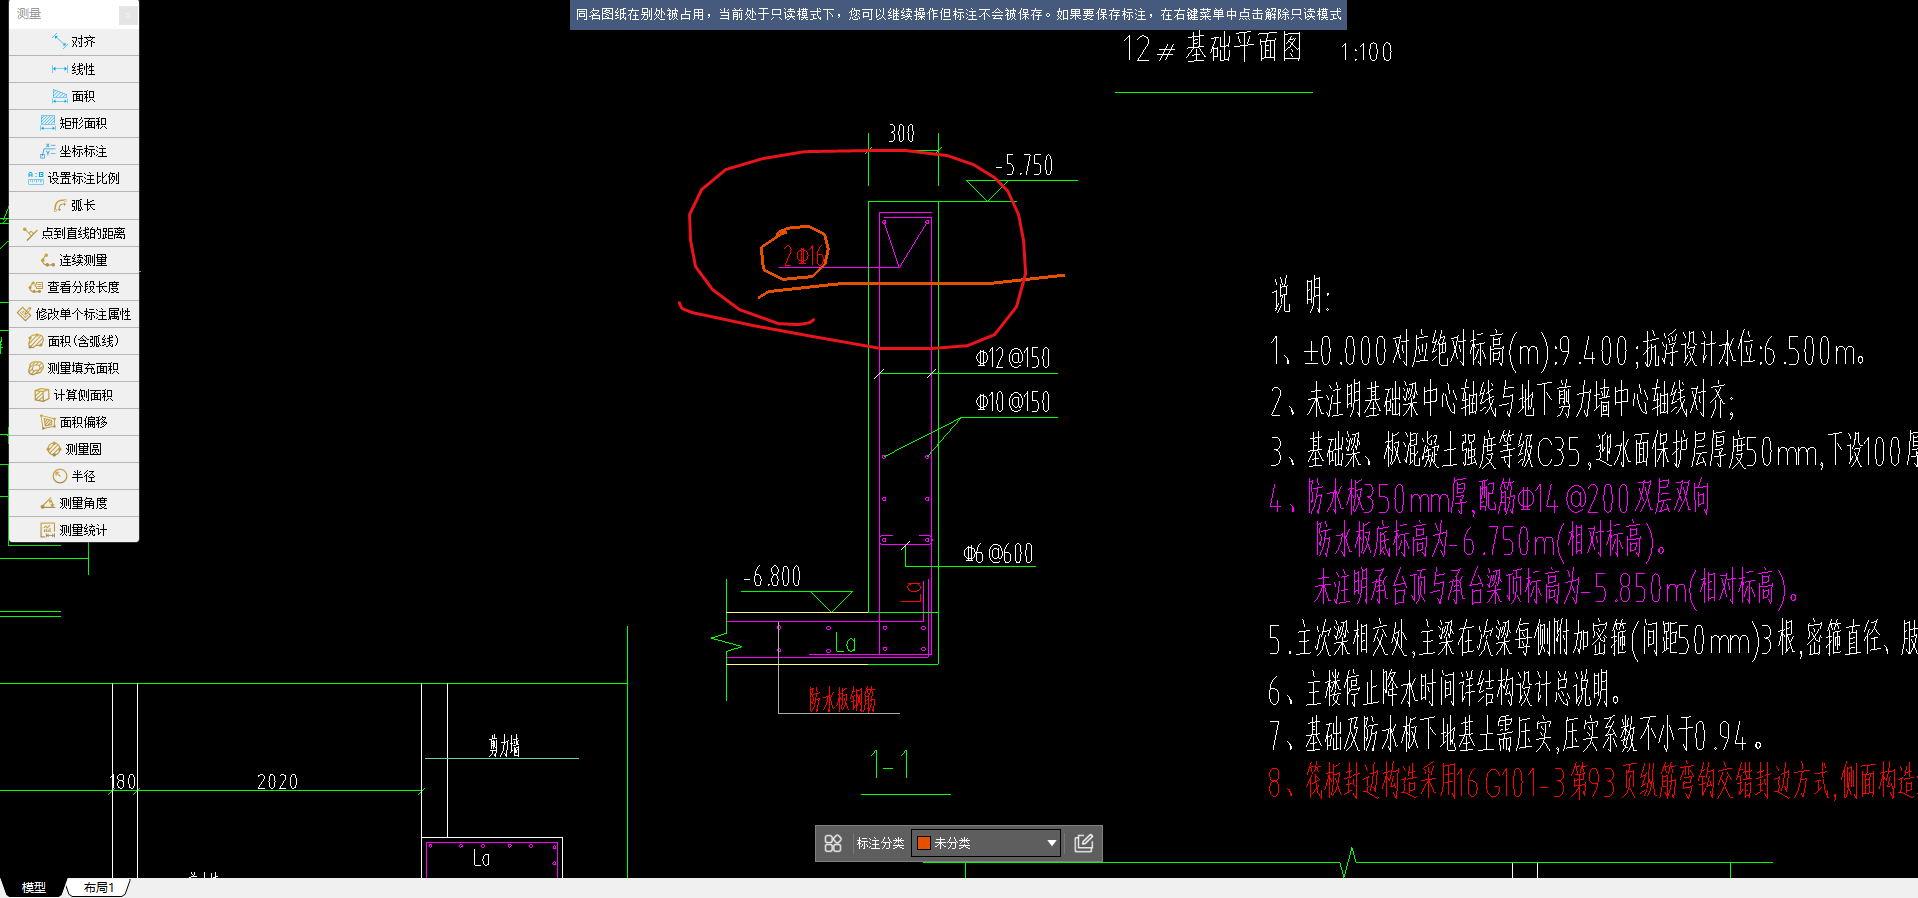Screen dimensions: 1918x898
Task: Open 设置标注比例 annotation scale setting
Action: 74,178
